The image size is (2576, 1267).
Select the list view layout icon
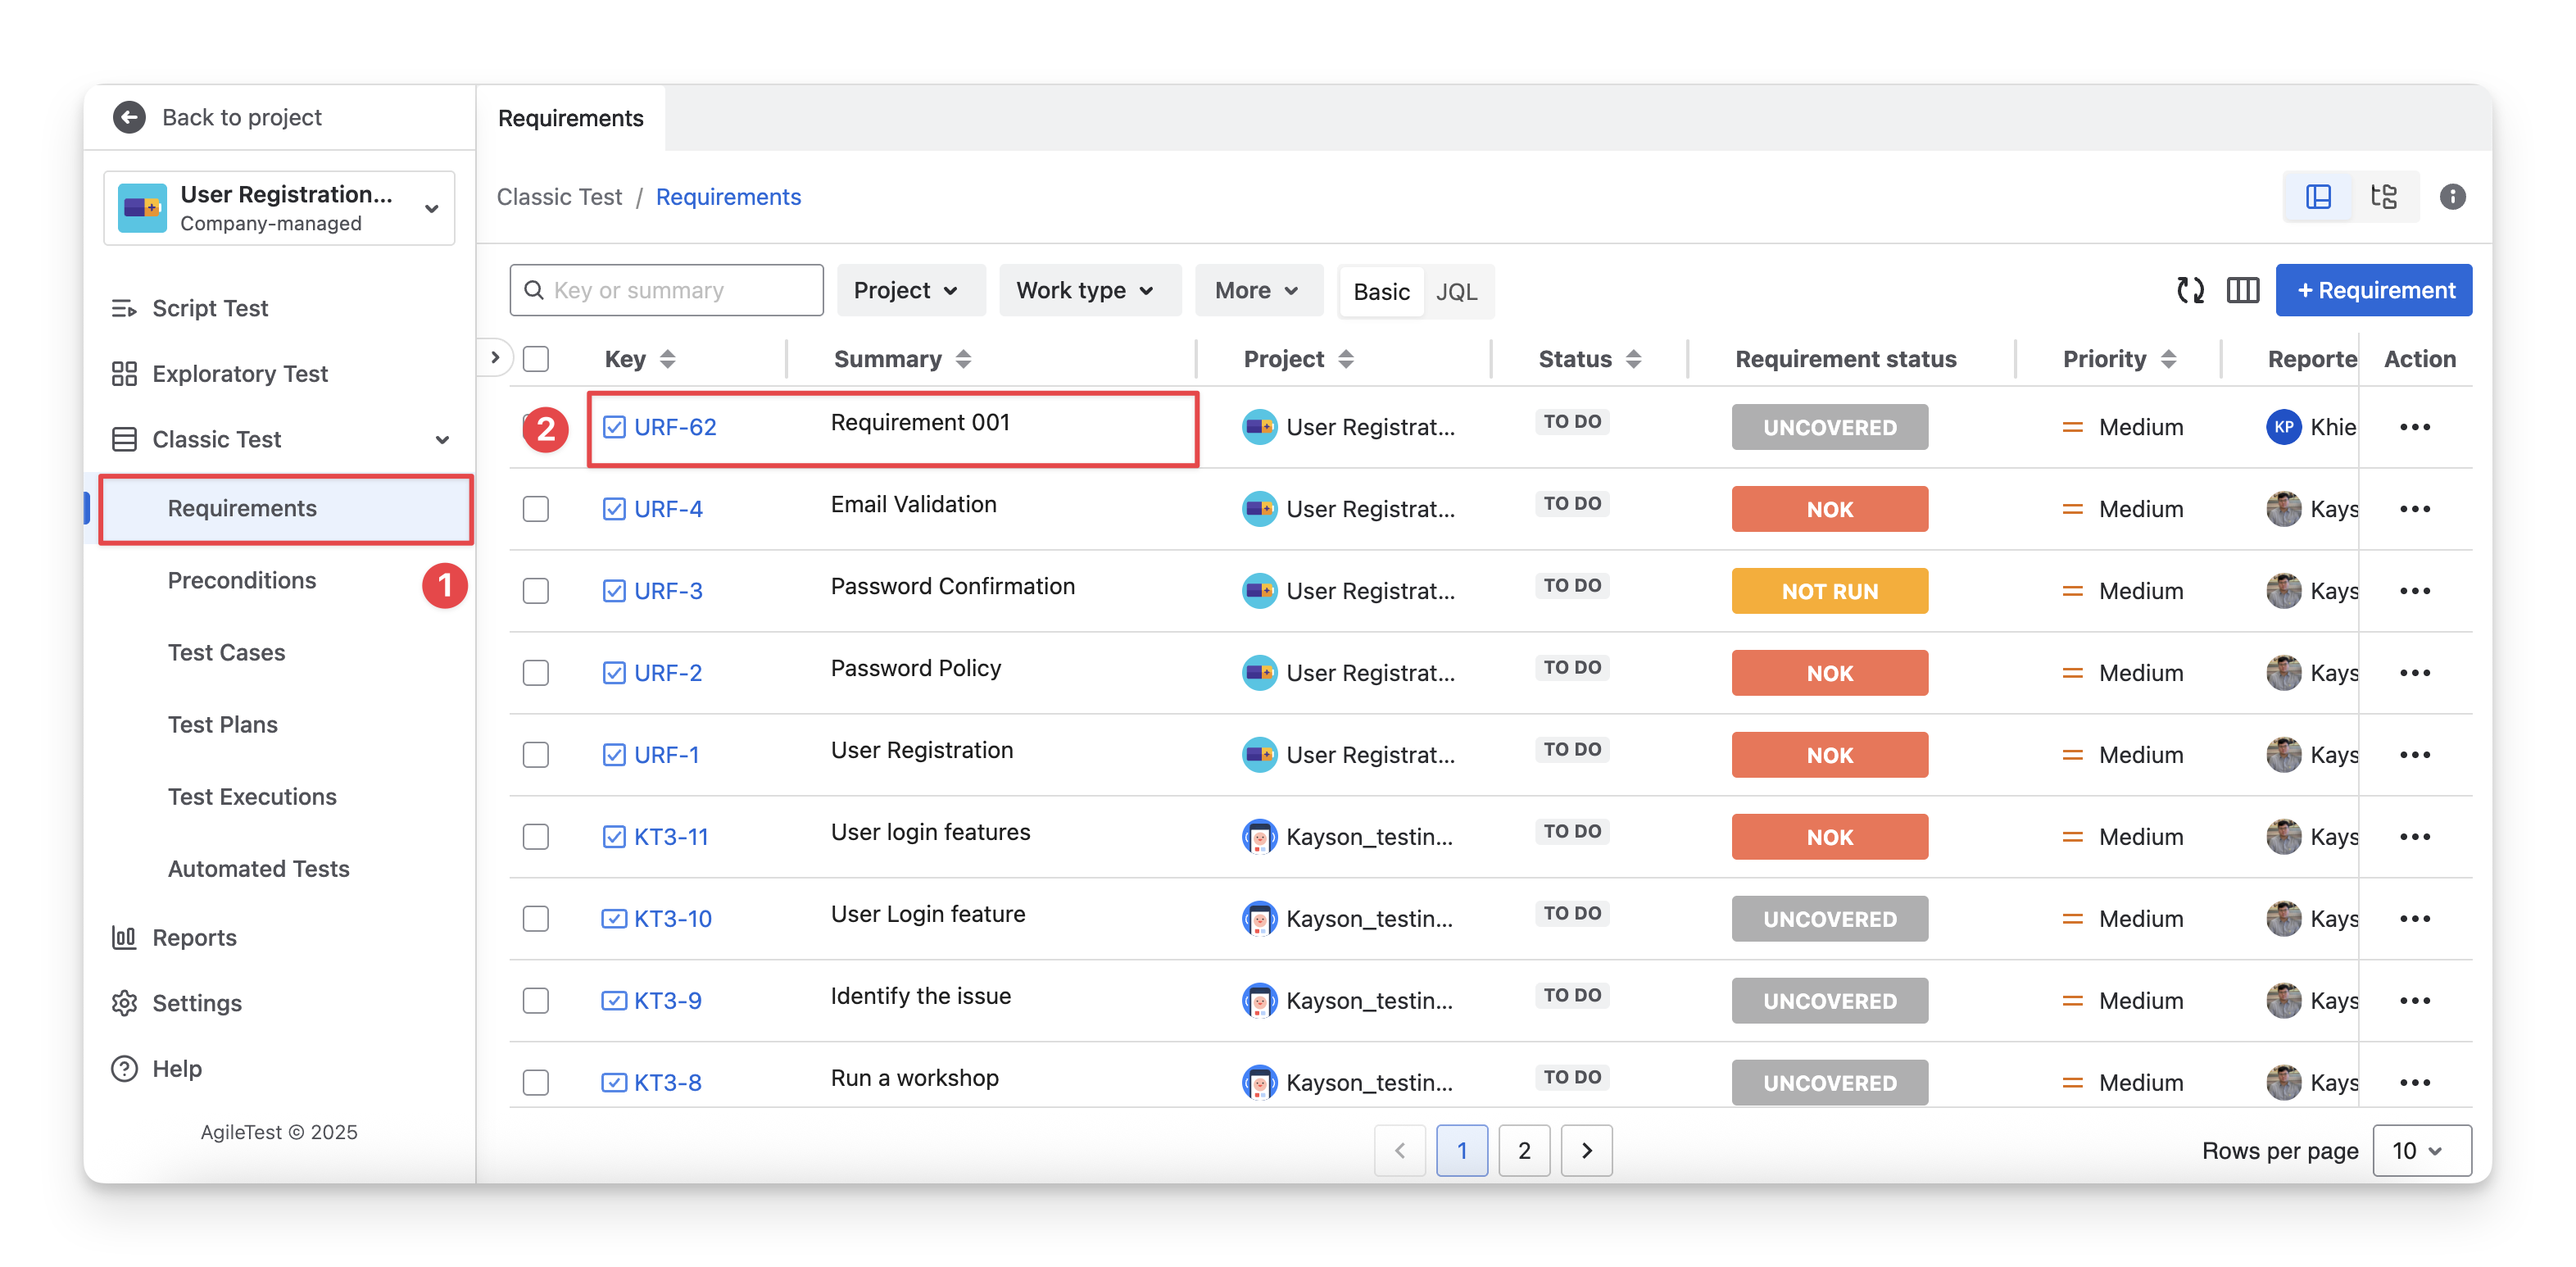point(2318,196)
